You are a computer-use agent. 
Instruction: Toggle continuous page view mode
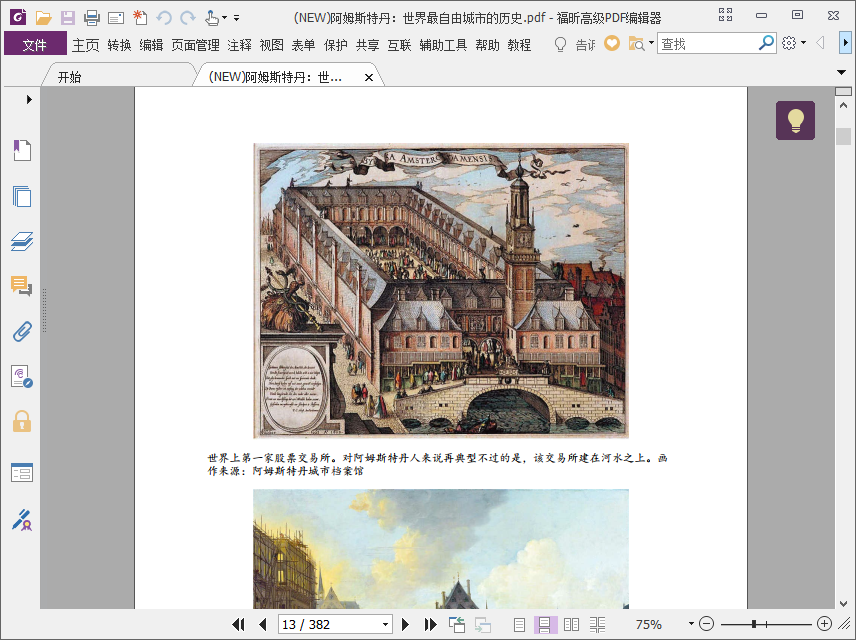coord(544,624)
